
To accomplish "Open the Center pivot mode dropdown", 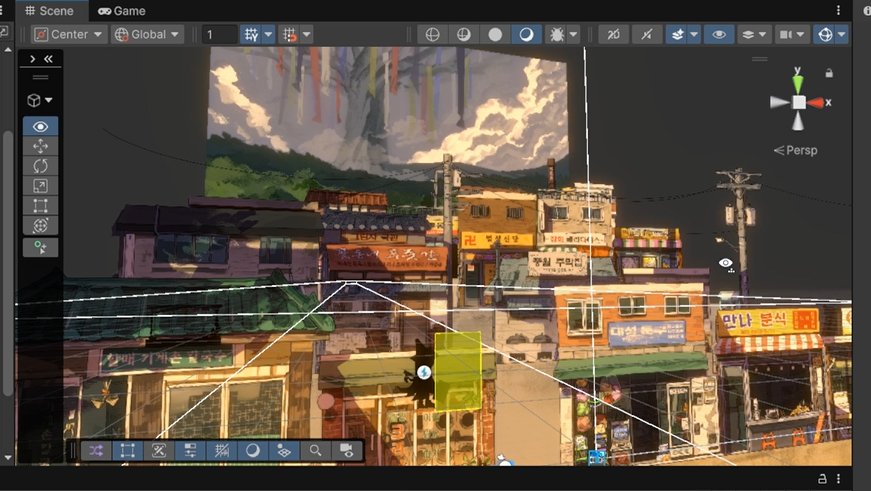I will click(x=69, y=34).
